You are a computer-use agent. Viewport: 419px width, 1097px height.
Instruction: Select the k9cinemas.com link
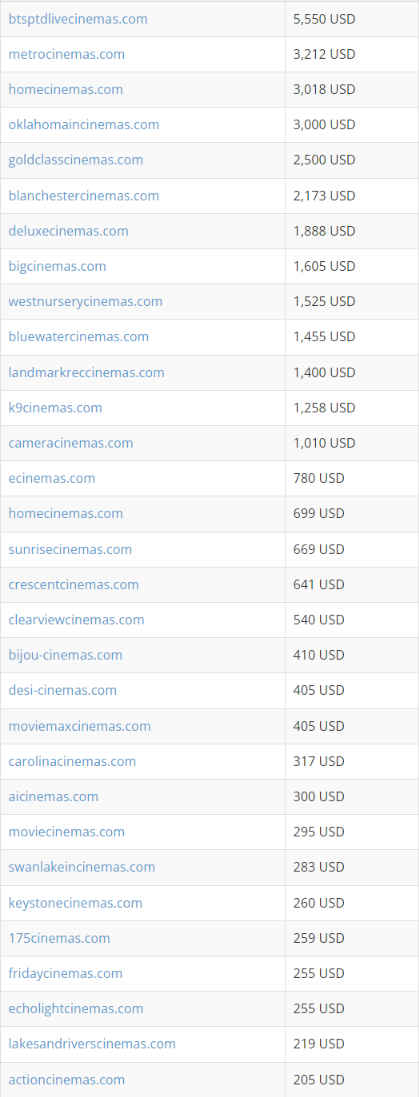click(x=55, y=407)
